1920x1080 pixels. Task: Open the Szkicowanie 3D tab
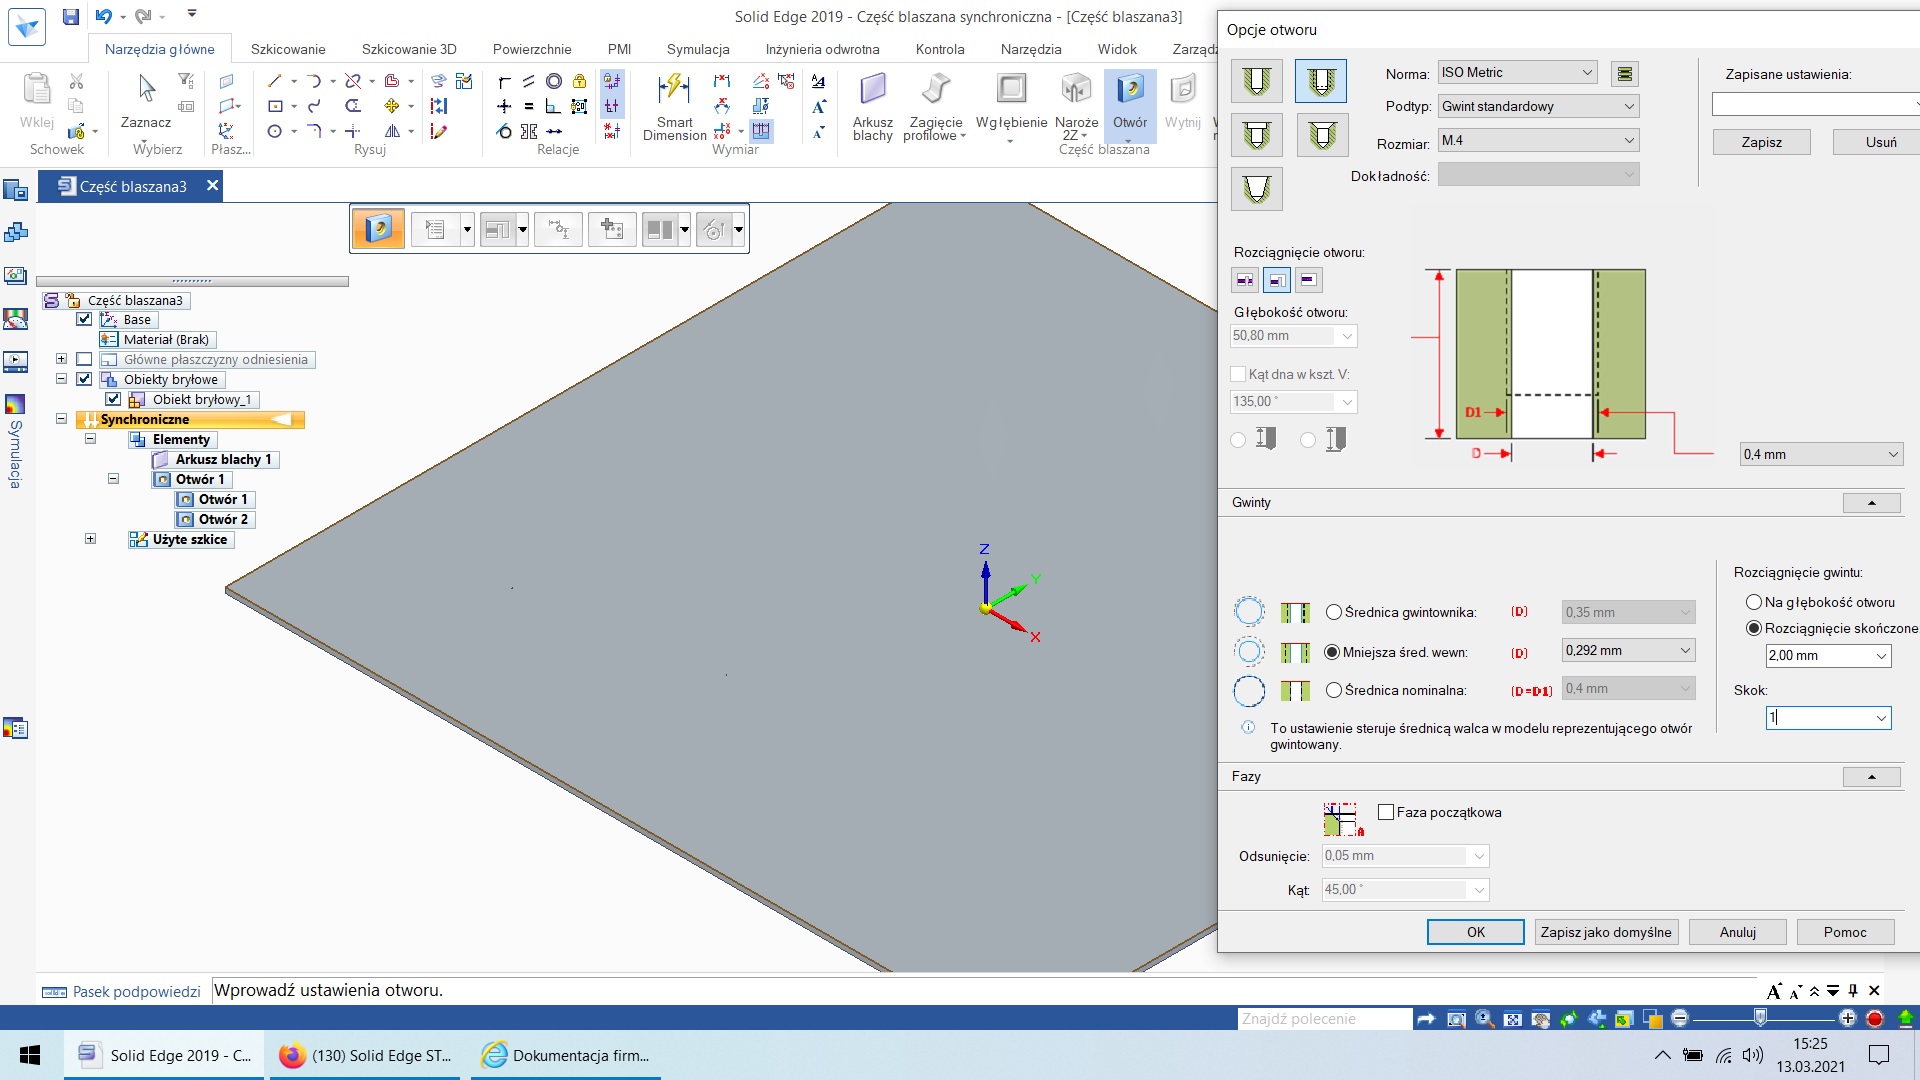pos(409,49)
